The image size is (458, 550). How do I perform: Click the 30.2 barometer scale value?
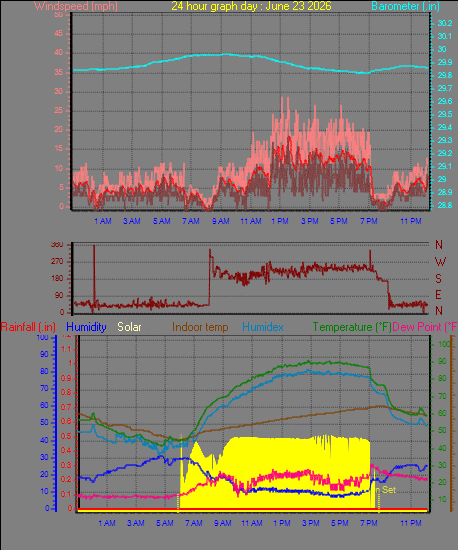pos(445,23)
